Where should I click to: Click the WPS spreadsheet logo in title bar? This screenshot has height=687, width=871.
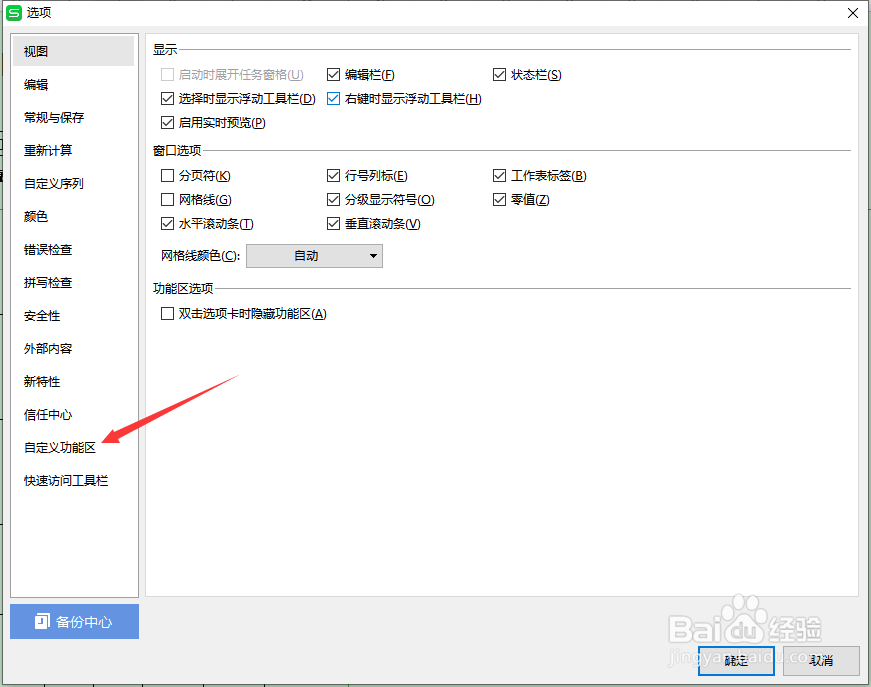[x=14, y=13]
